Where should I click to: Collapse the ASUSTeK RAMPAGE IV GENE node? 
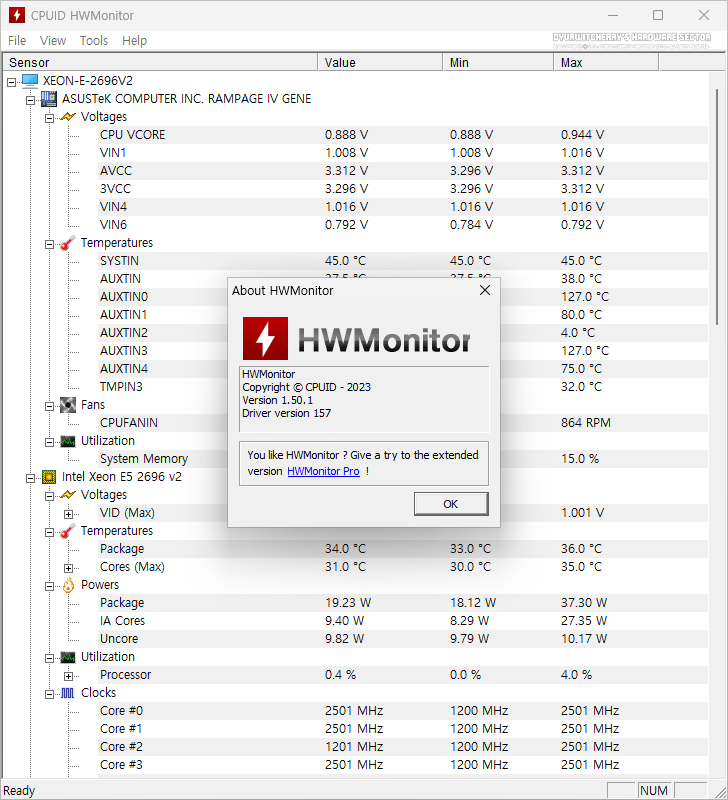[31, 100]
